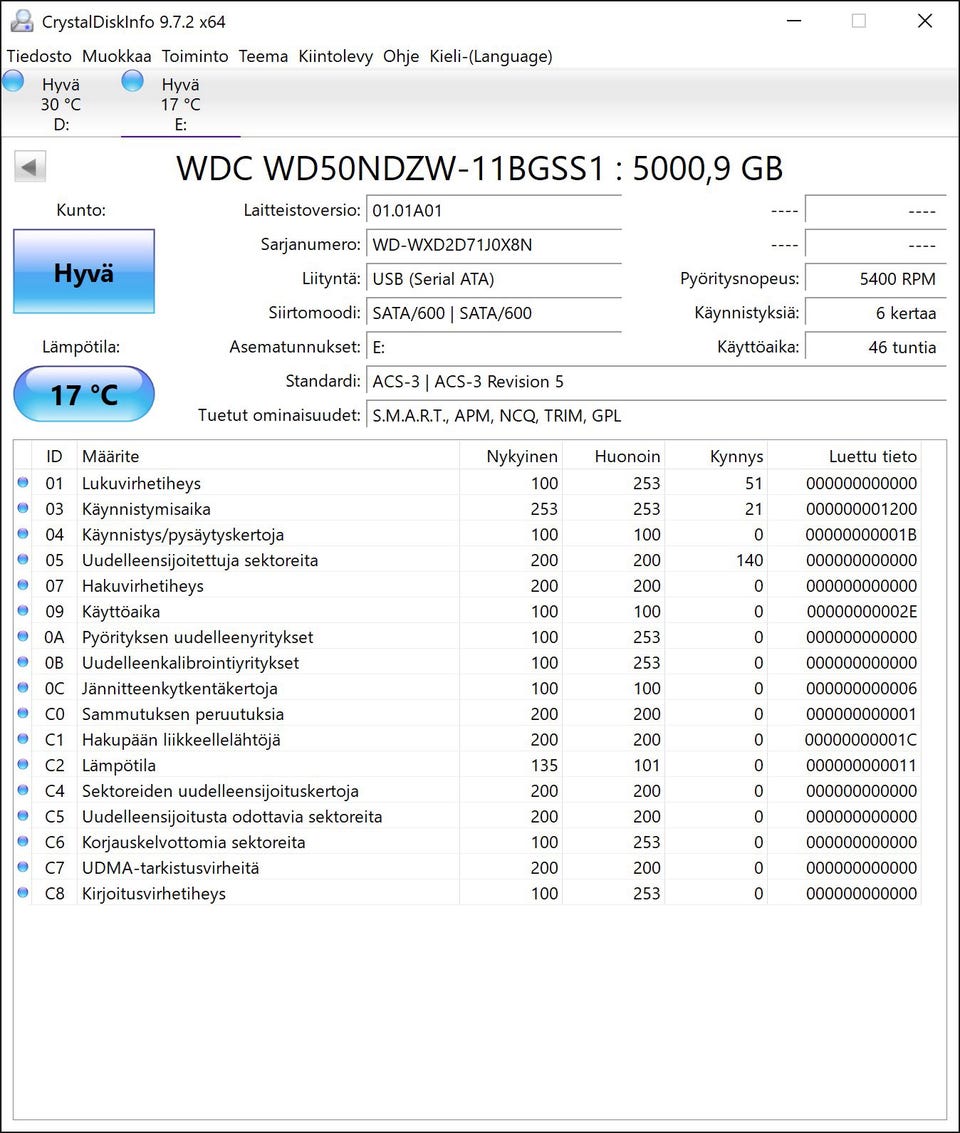The height and width of the screenshot is (1133, 960).
Task: Click status dot for UDMA-tarkistusvirheitä row
Action: (x=23, y=867)
